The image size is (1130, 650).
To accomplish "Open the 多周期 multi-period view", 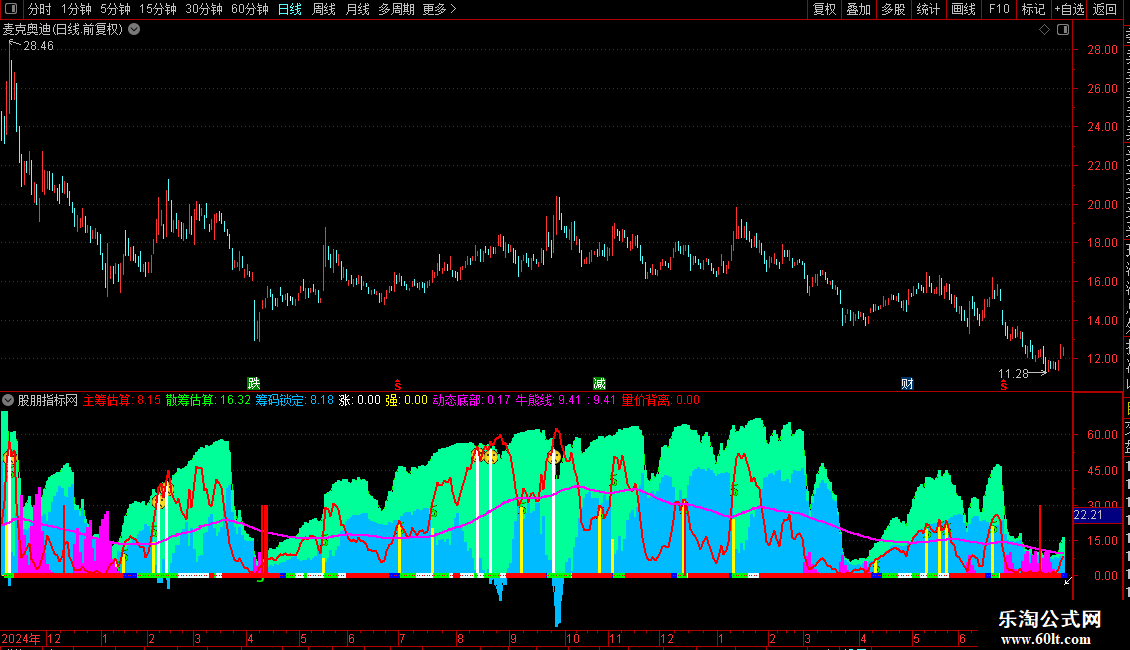I will coord(396,9).
